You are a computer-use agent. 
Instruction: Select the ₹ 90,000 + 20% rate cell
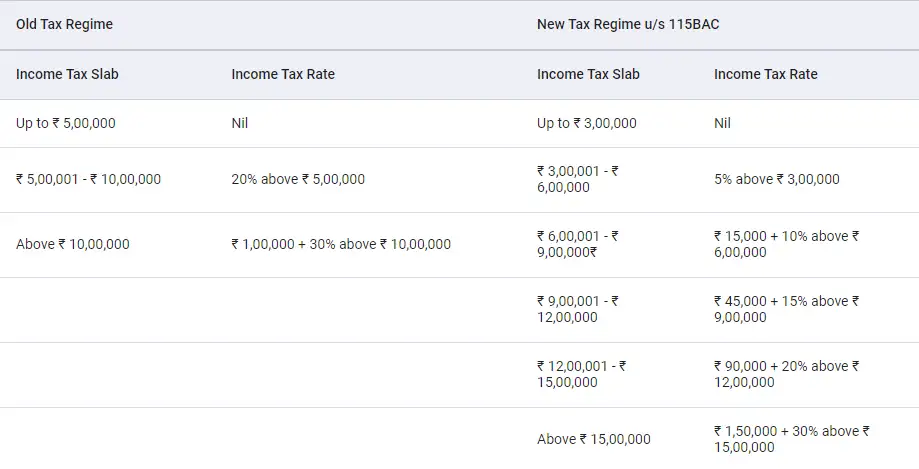pyautogui.click(x=786, y=374)
